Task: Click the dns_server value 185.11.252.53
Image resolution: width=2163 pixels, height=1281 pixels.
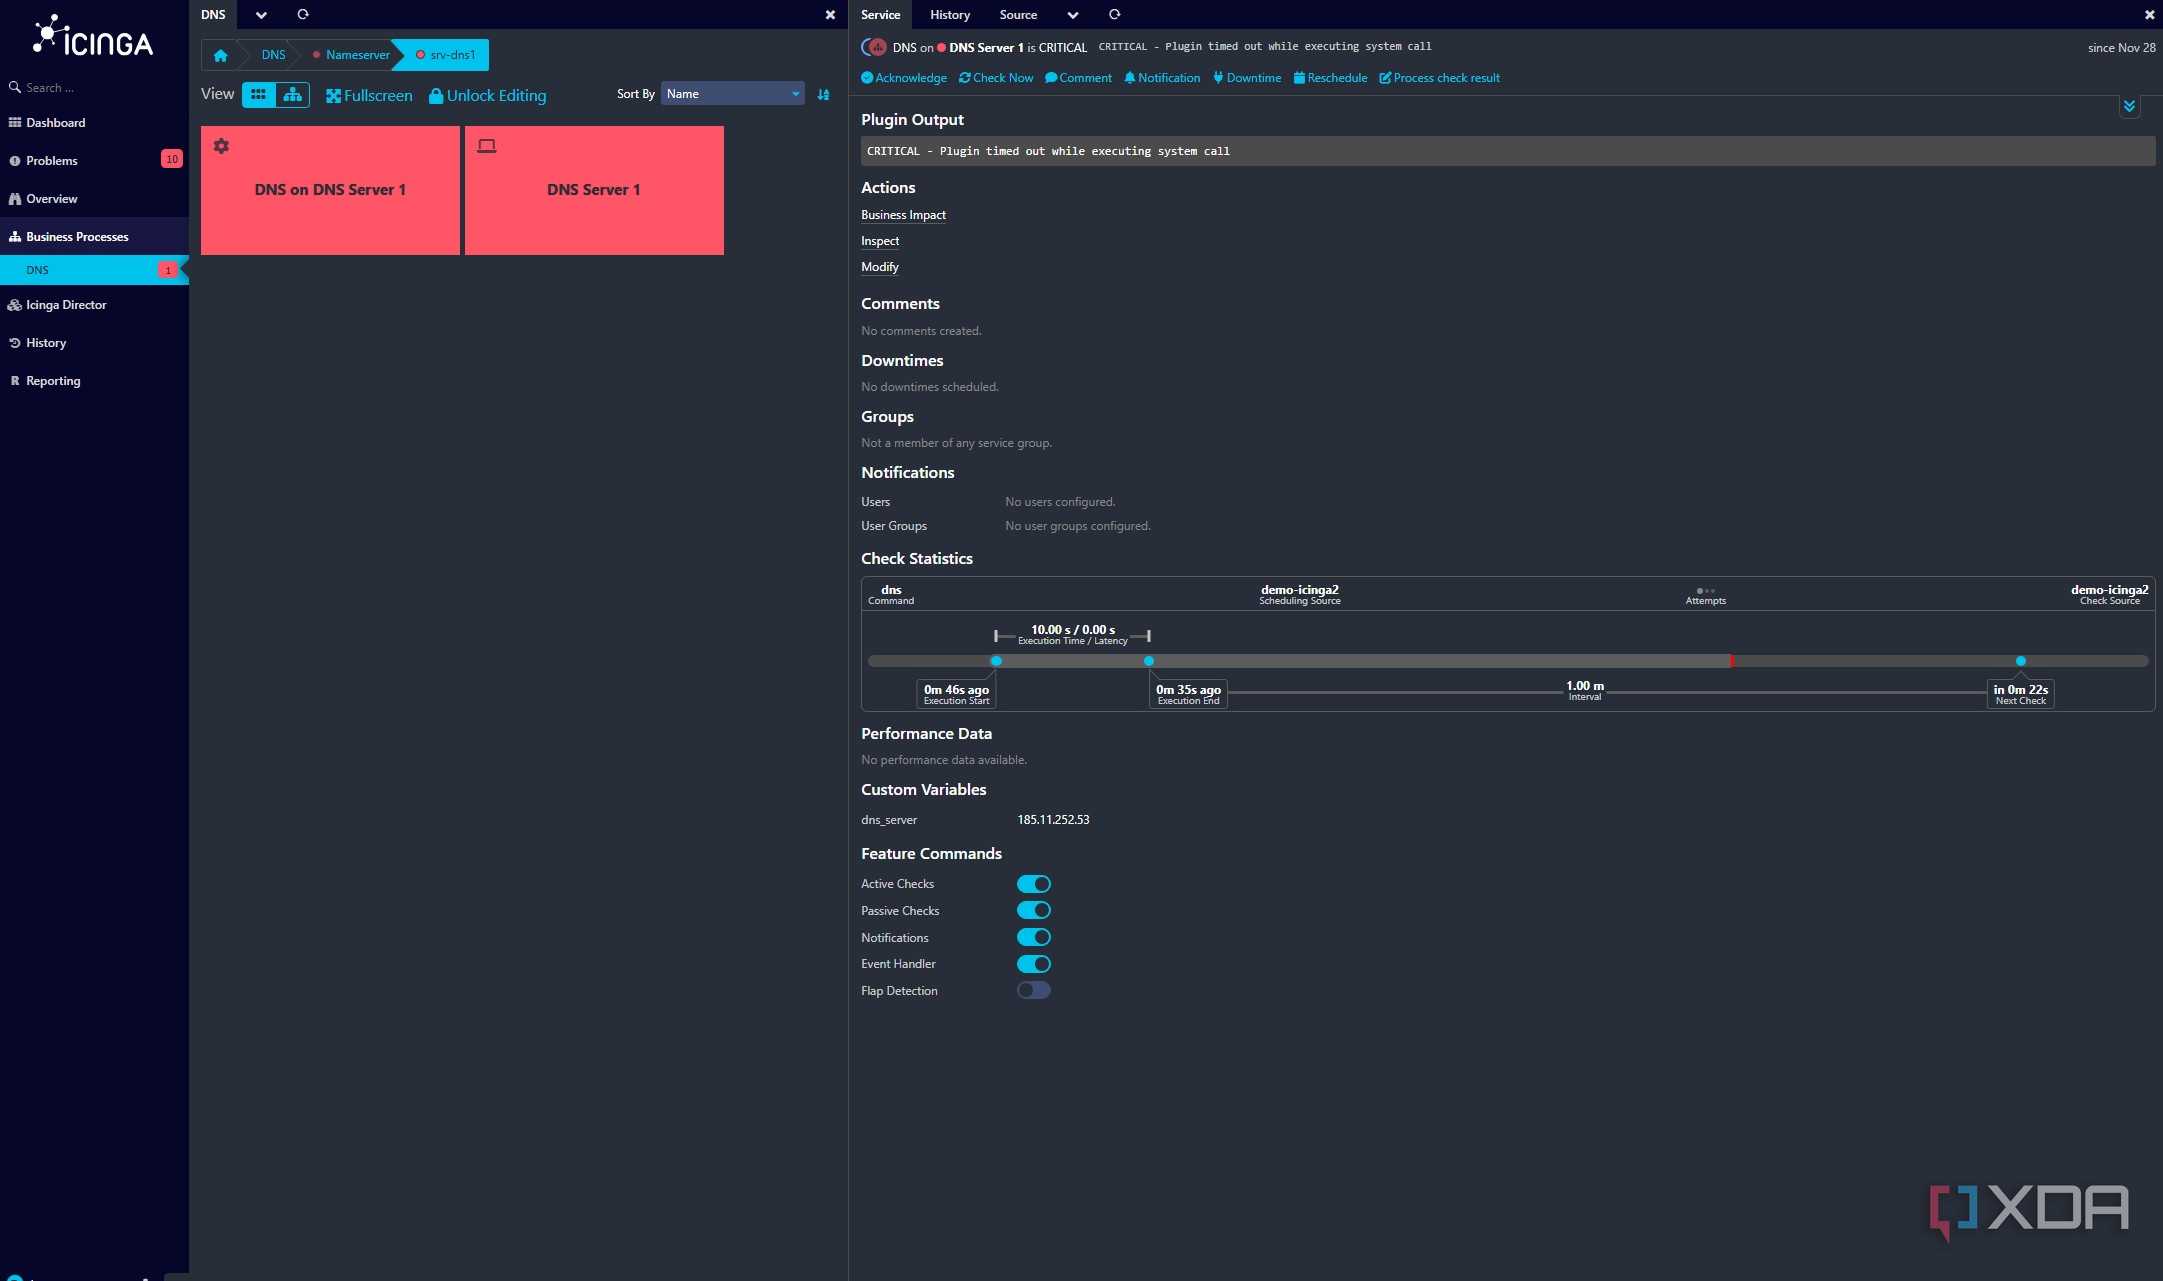Action: click(1053, 820)
